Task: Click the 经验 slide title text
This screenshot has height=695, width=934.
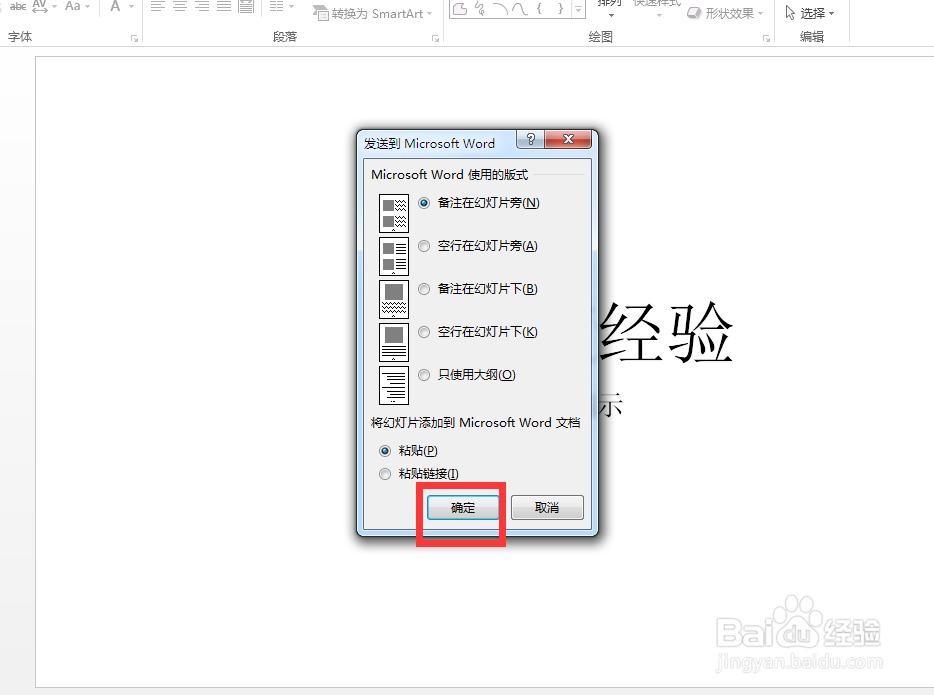Action: point(665,332)
